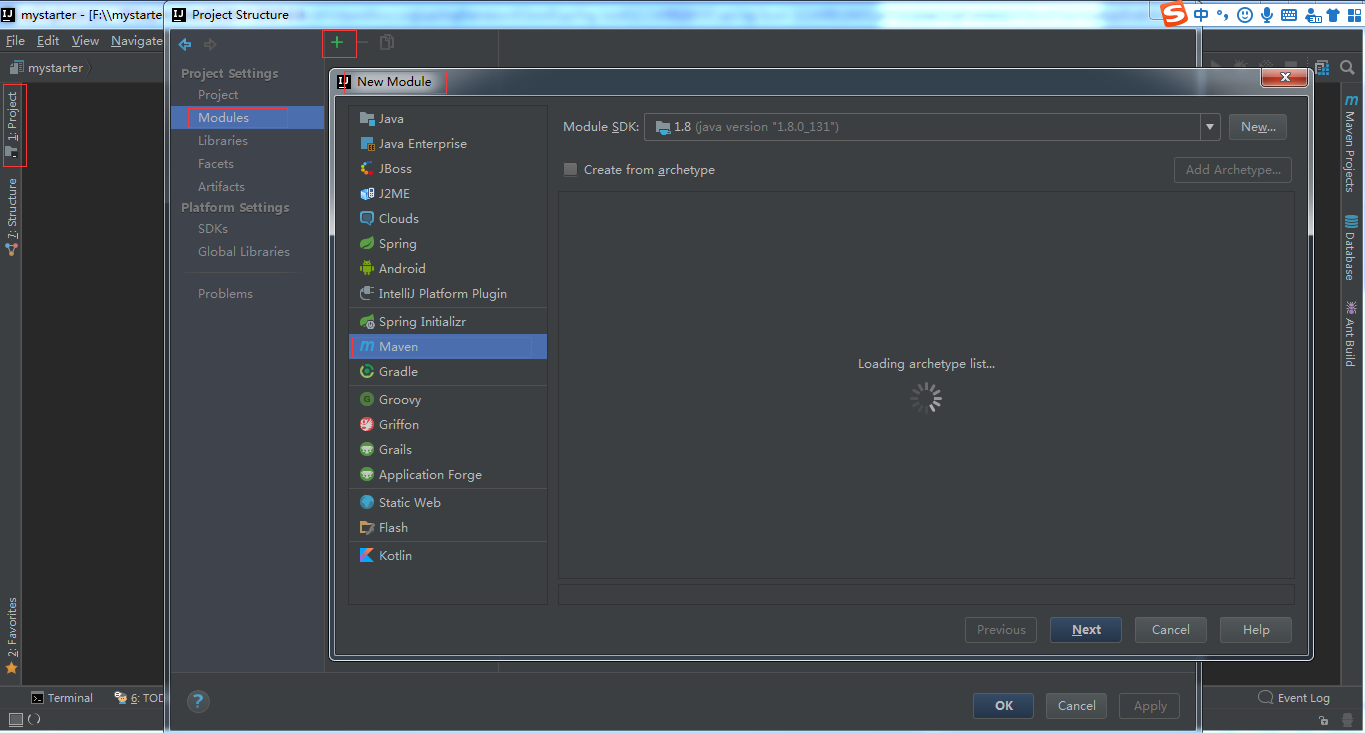Open the Edit menu
This screenshot has width=1365, height=733.
(48, 41)
